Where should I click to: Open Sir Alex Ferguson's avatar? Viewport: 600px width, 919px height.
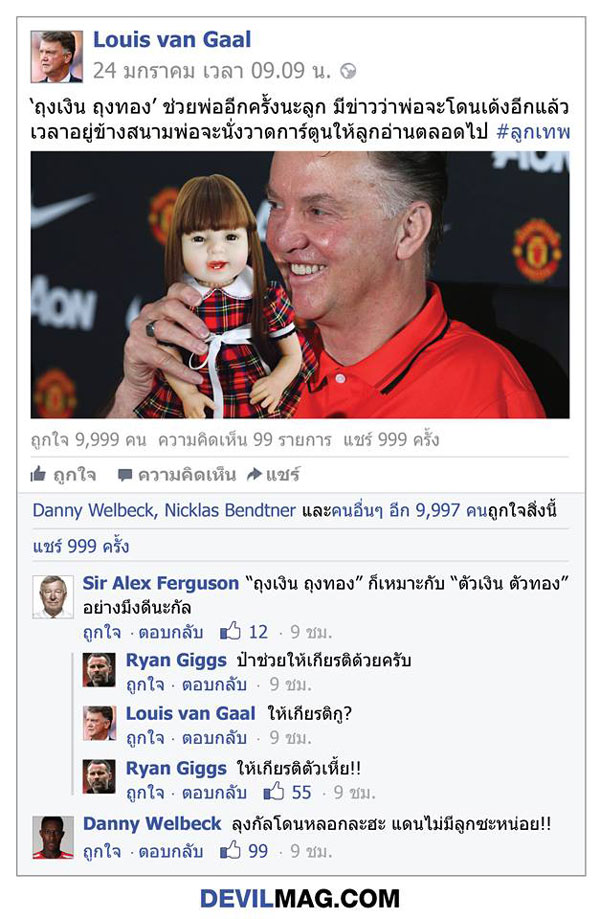point(53,597)
